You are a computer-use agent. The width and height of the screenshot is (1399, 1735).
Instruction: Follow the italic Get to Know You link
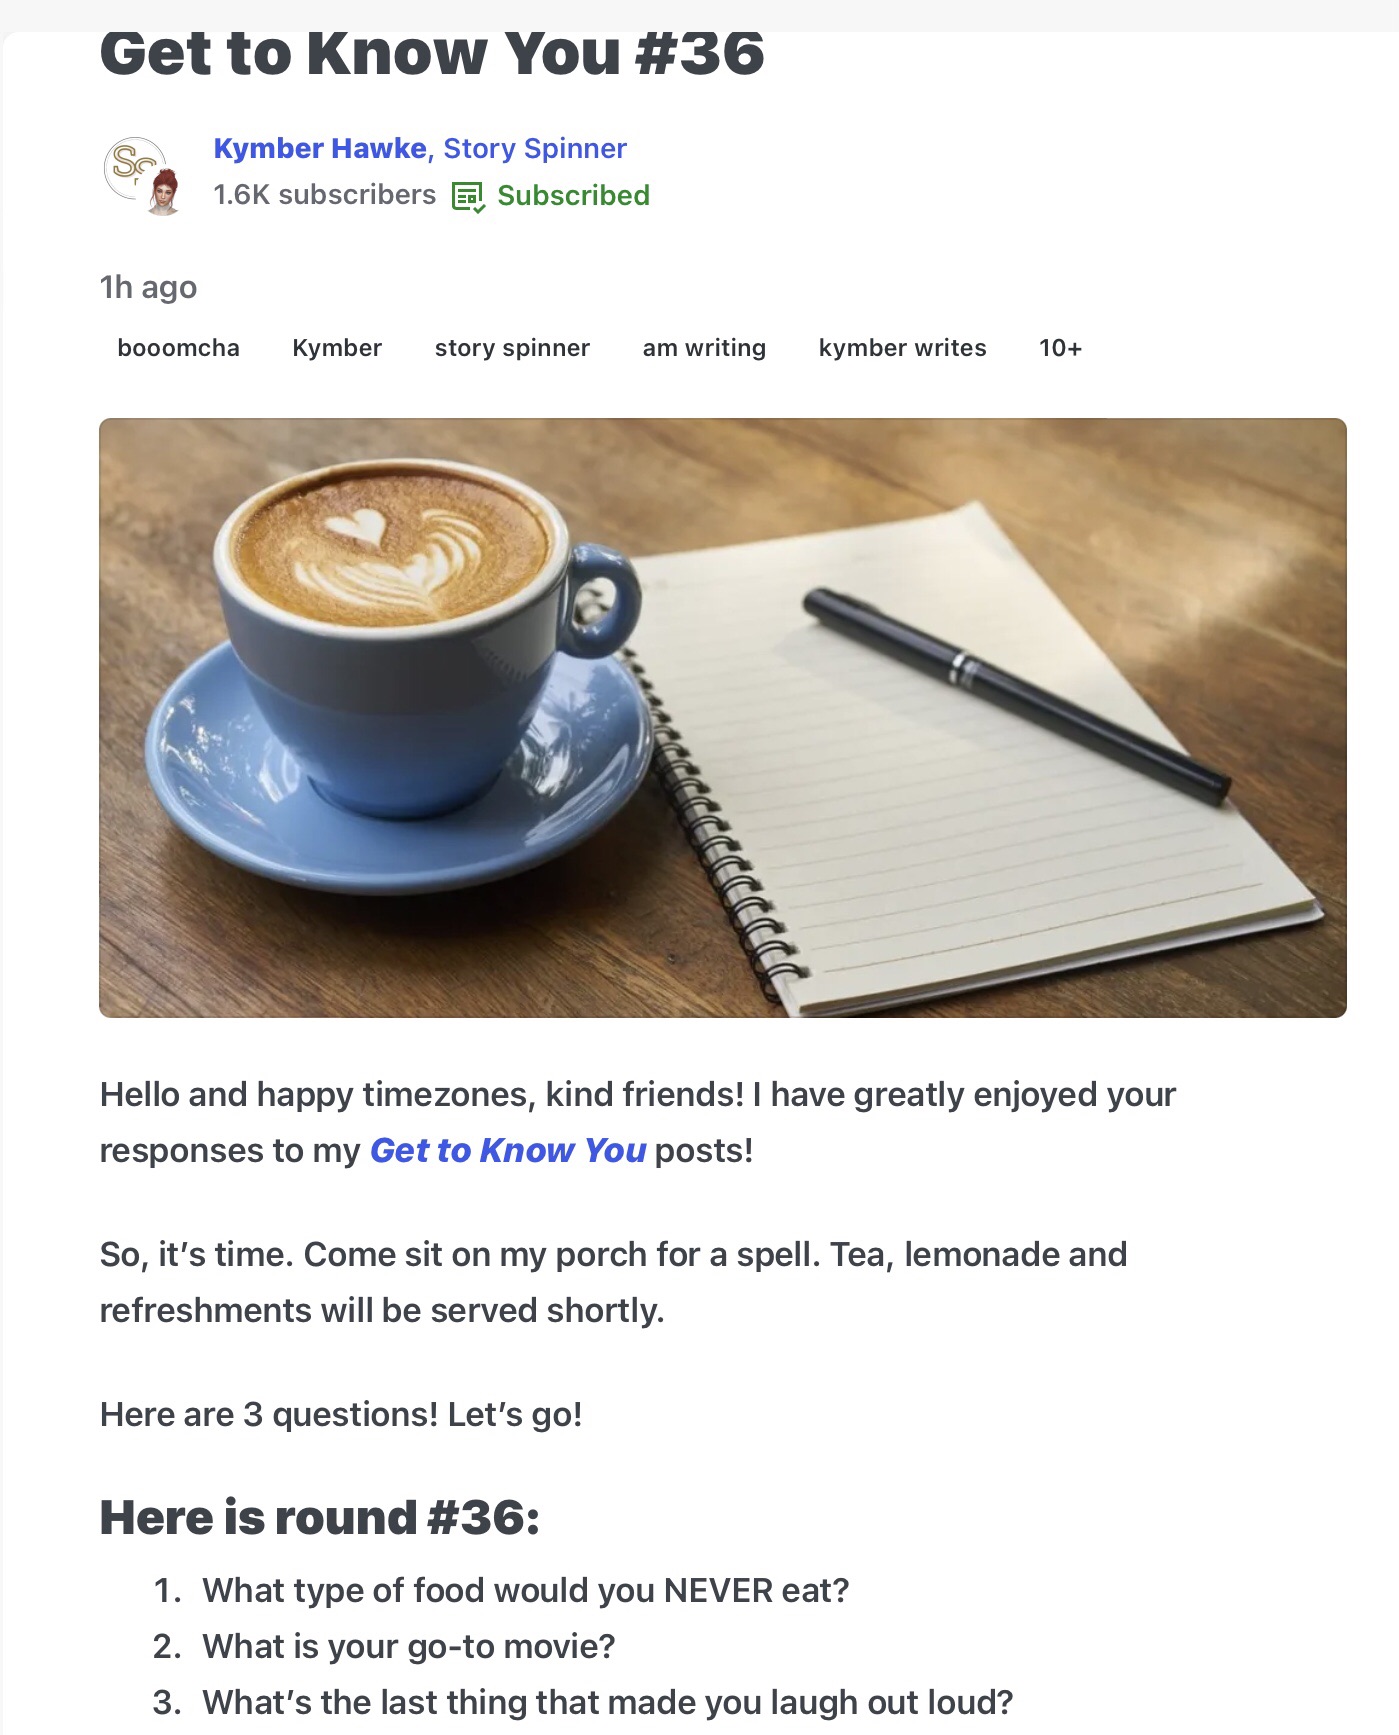tap(508, 1150)
